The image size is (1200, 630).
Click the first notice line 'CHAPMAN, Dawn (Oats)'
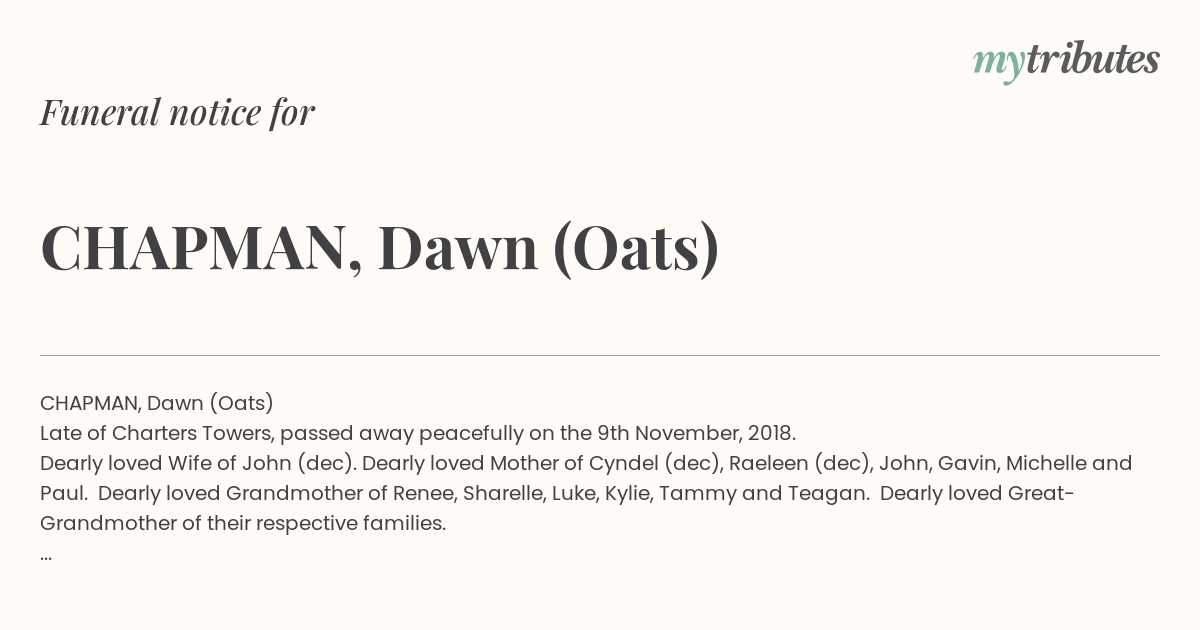point(157,403)
